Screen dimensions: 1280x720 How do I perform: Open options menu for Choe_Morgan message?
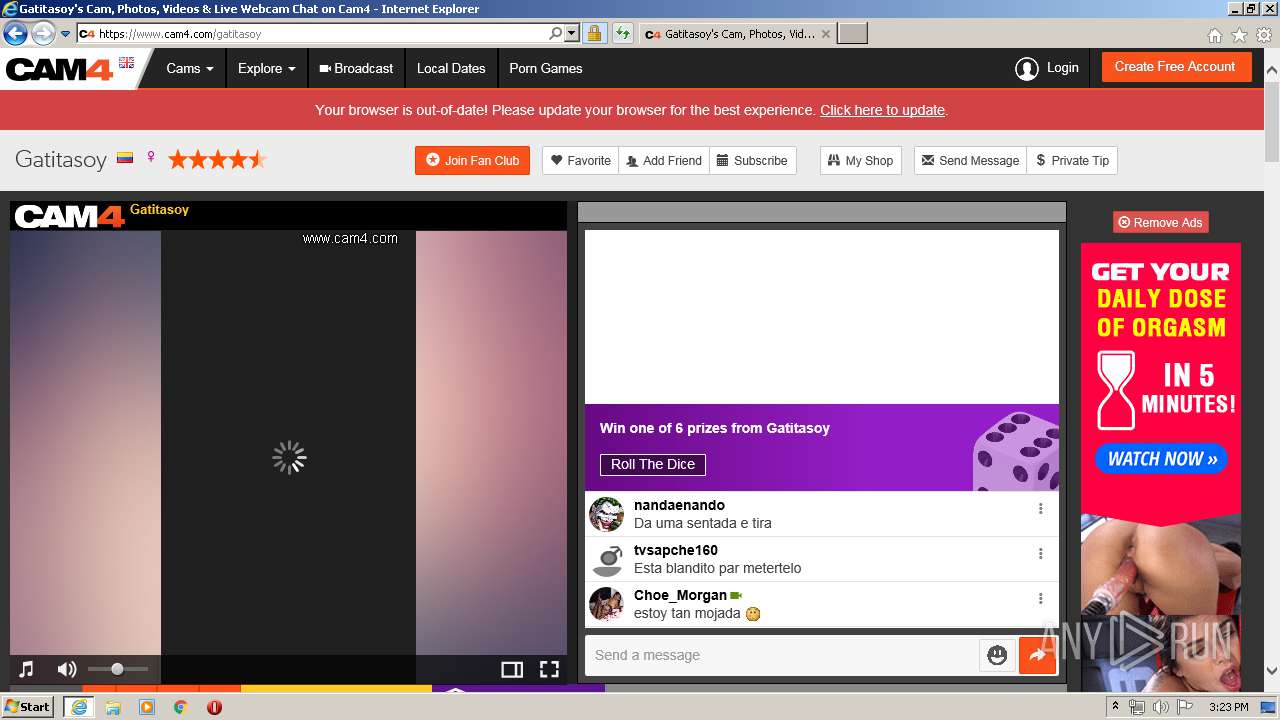tap(1040, 598)
